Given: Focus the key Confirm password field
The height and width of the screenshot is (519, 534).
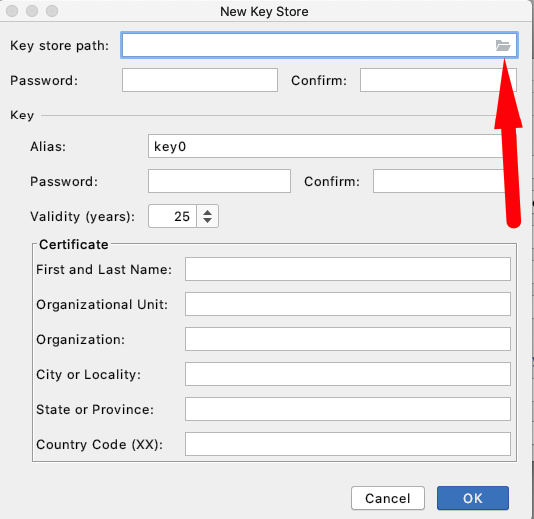Looking at the screenshot, I should [444, 181].
